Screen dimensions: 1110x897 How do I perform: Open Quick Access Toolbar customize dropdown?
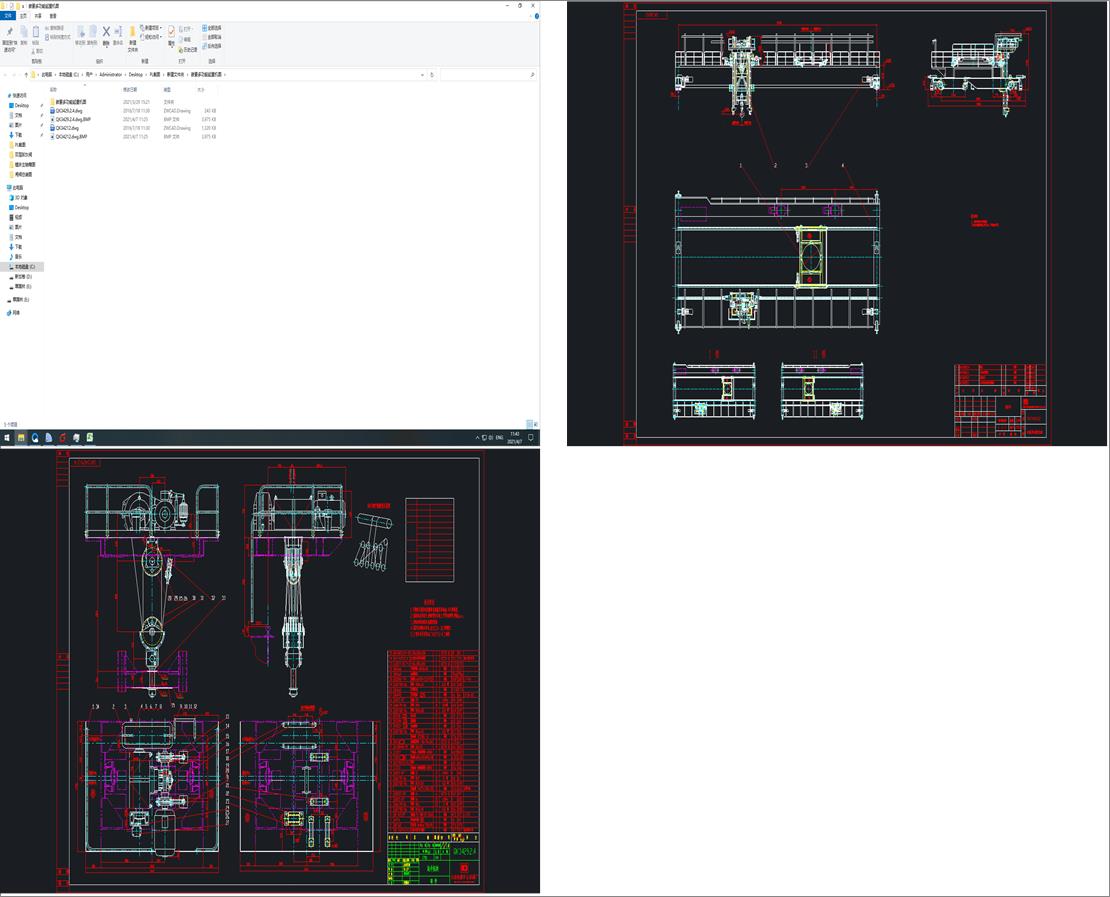click(23, 6)
